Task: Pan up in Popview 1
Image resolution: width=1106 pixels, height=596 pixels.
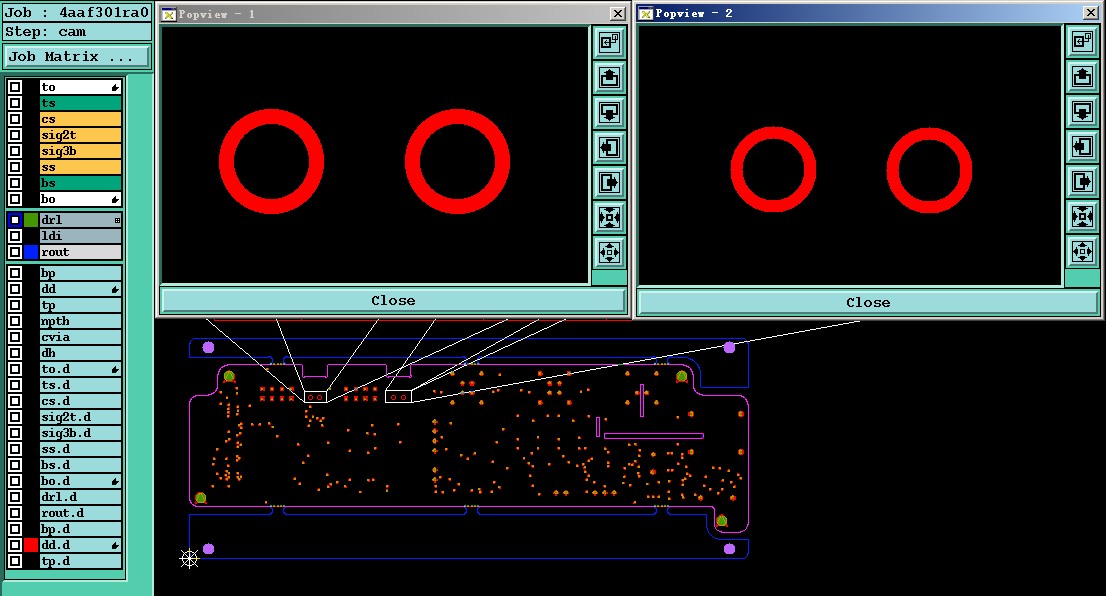Action: point(609,77)
